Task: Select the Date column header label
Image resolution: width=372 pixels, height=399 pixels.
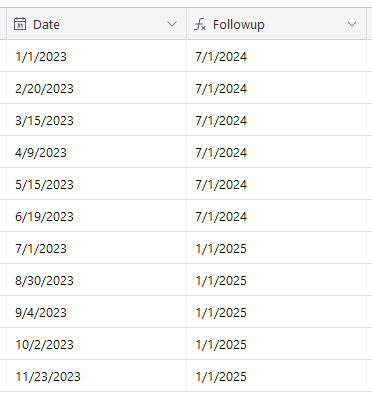Action: tap(46, 25)
